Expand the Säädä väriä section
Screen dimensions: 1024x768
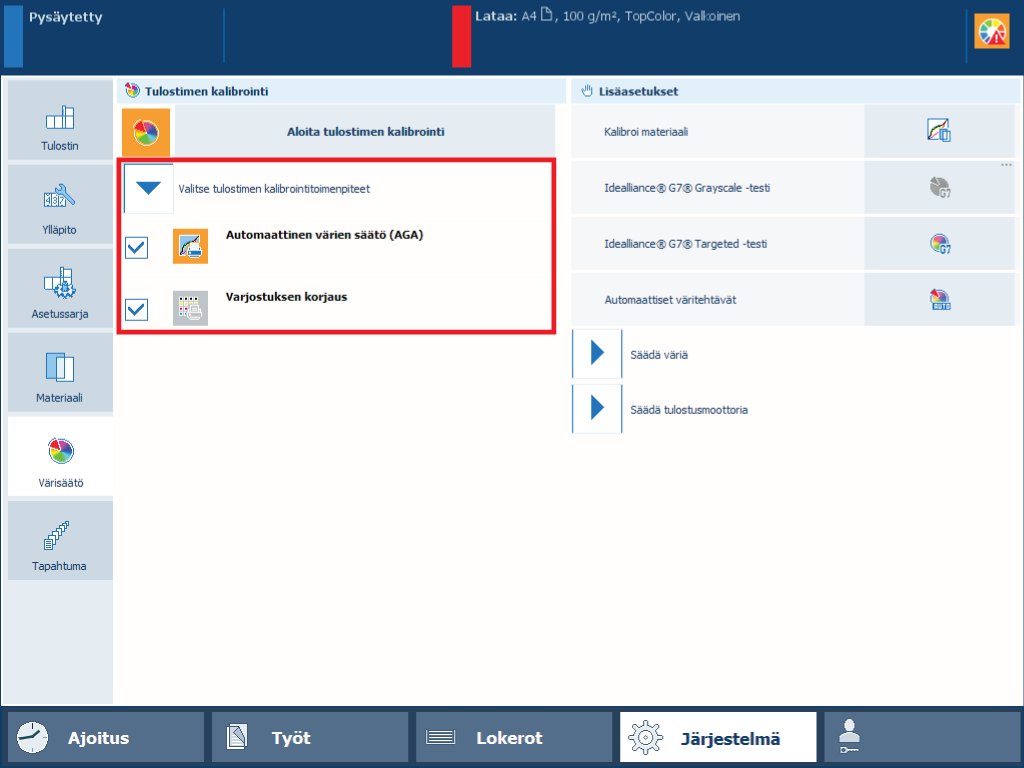click(x=597, y=354)
